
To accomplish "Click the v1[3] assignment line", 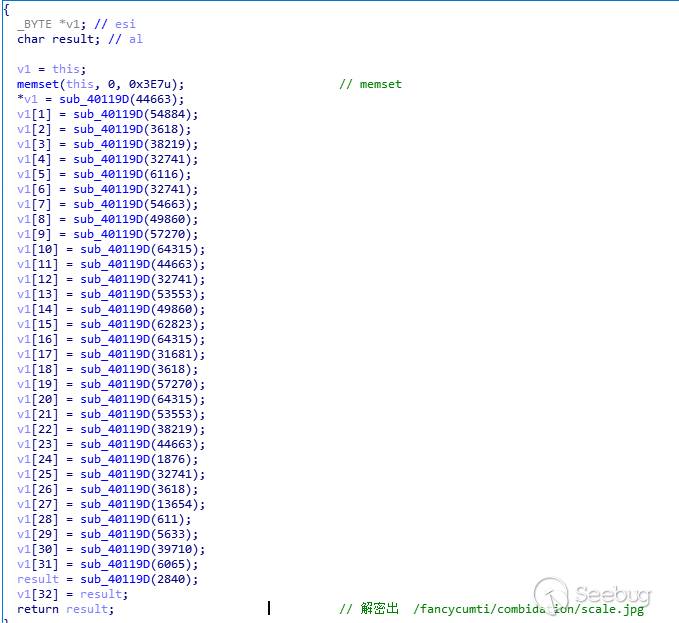I will (x=107, y=144).
